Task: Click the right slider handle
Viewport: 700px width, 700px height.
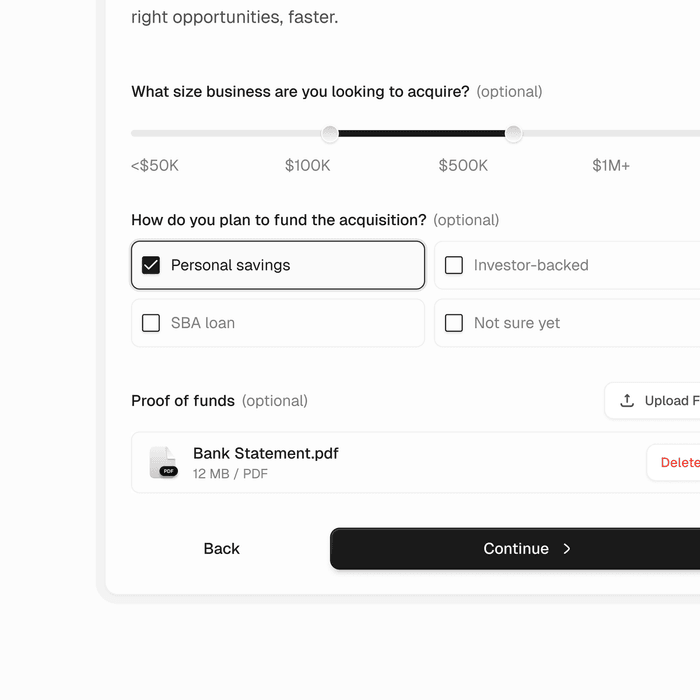Action: (x=513, y=134)
